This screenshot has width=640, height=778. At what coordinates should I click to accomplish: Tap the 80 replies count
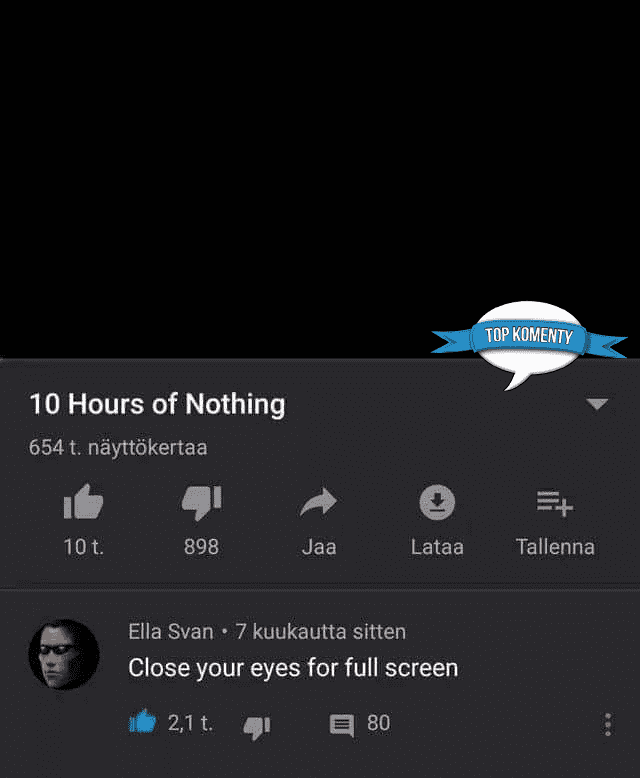coord(378,723)
